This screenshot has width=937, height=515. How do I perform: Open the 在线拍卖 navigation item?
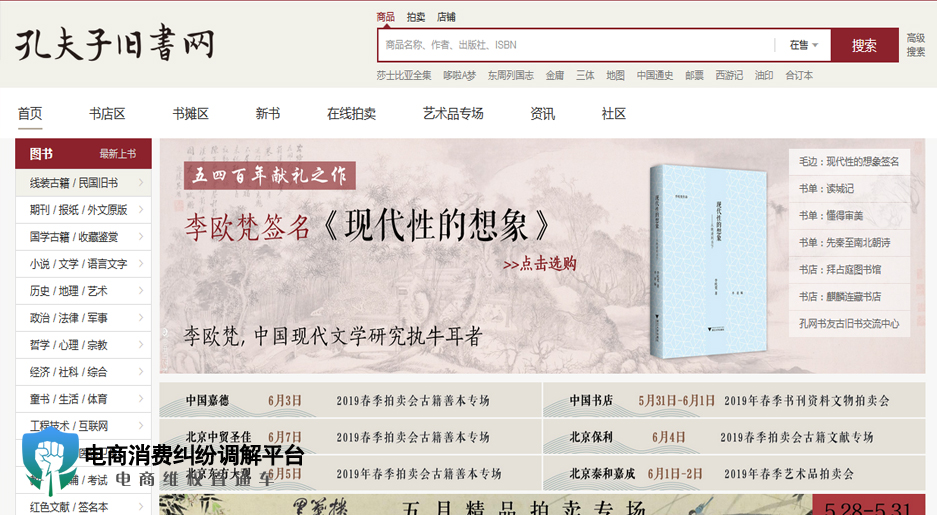[351, 114]
